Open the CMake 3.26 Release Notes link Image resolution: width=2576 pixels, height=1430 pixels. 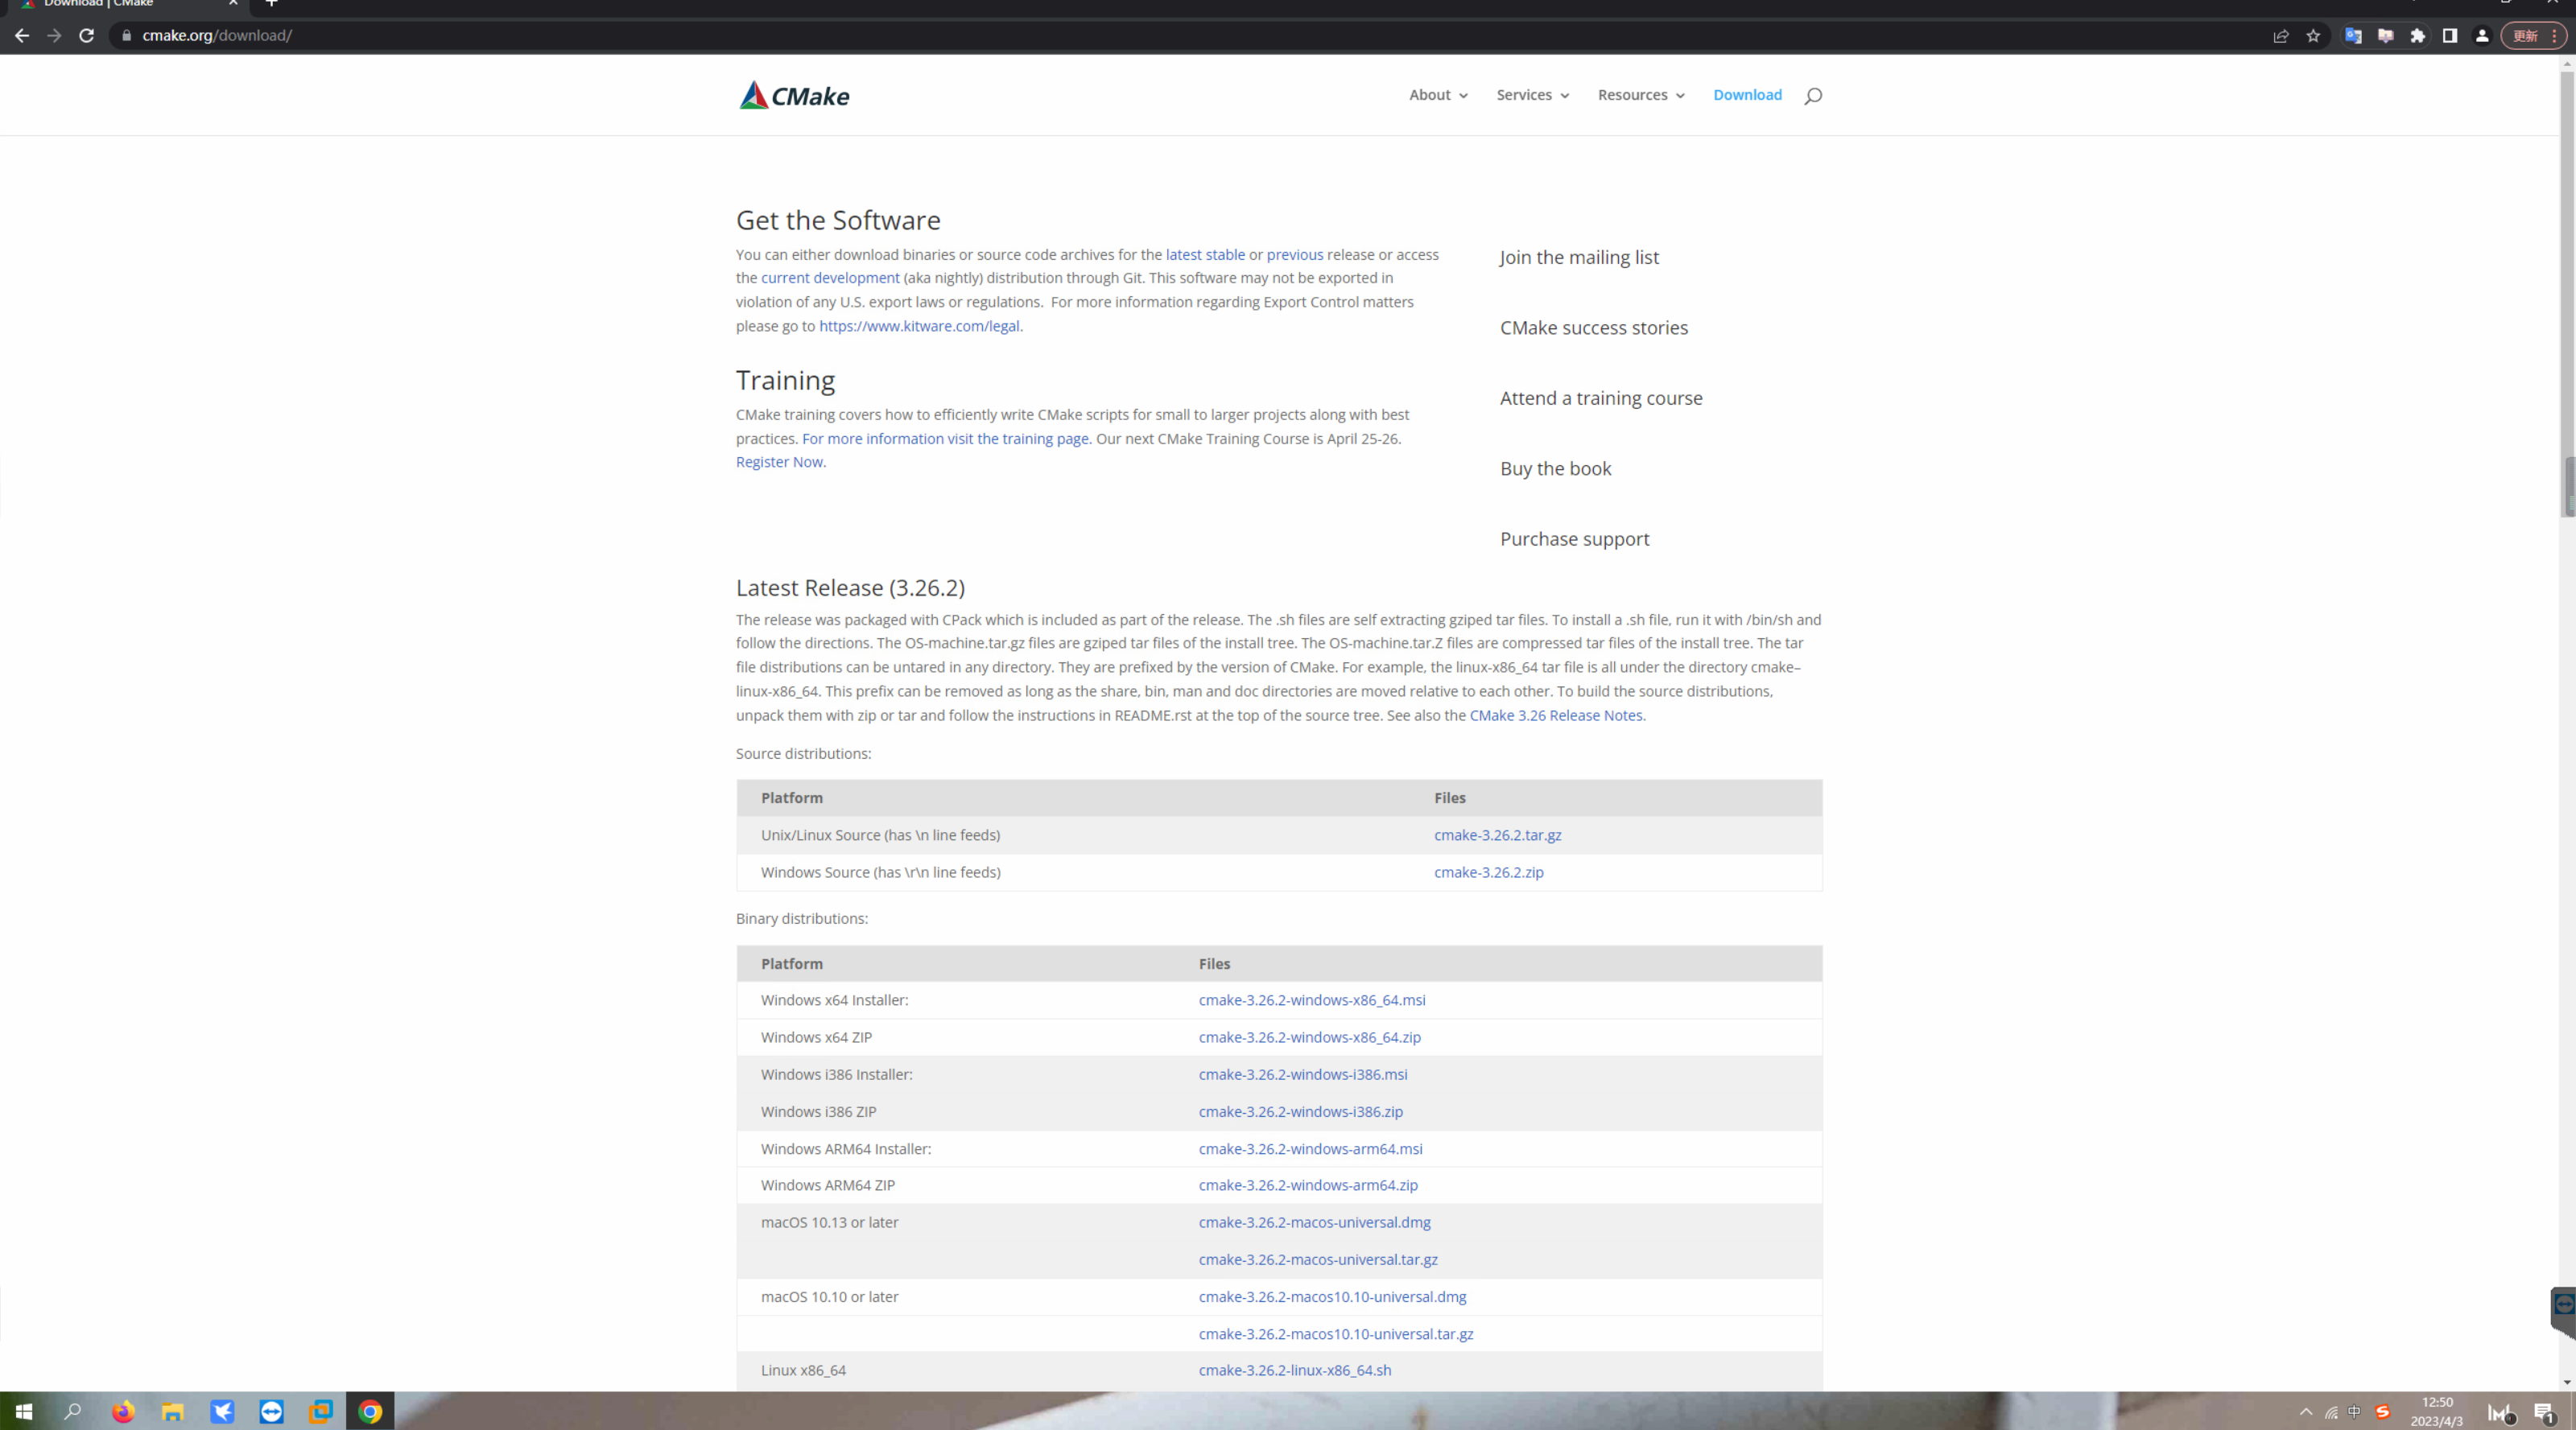(x=1556, y=716)
